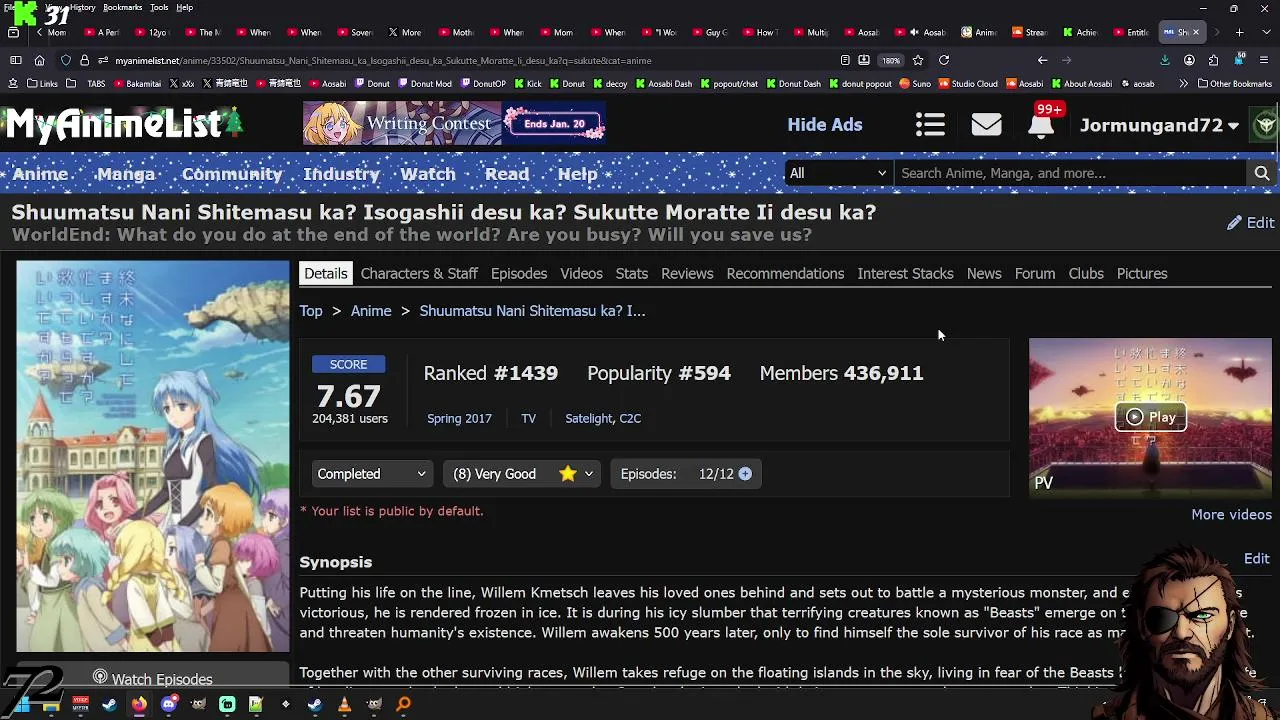
Task: Switch to the Characters & Staff tab
Action: pyautogui.click(x=419, y=273)
